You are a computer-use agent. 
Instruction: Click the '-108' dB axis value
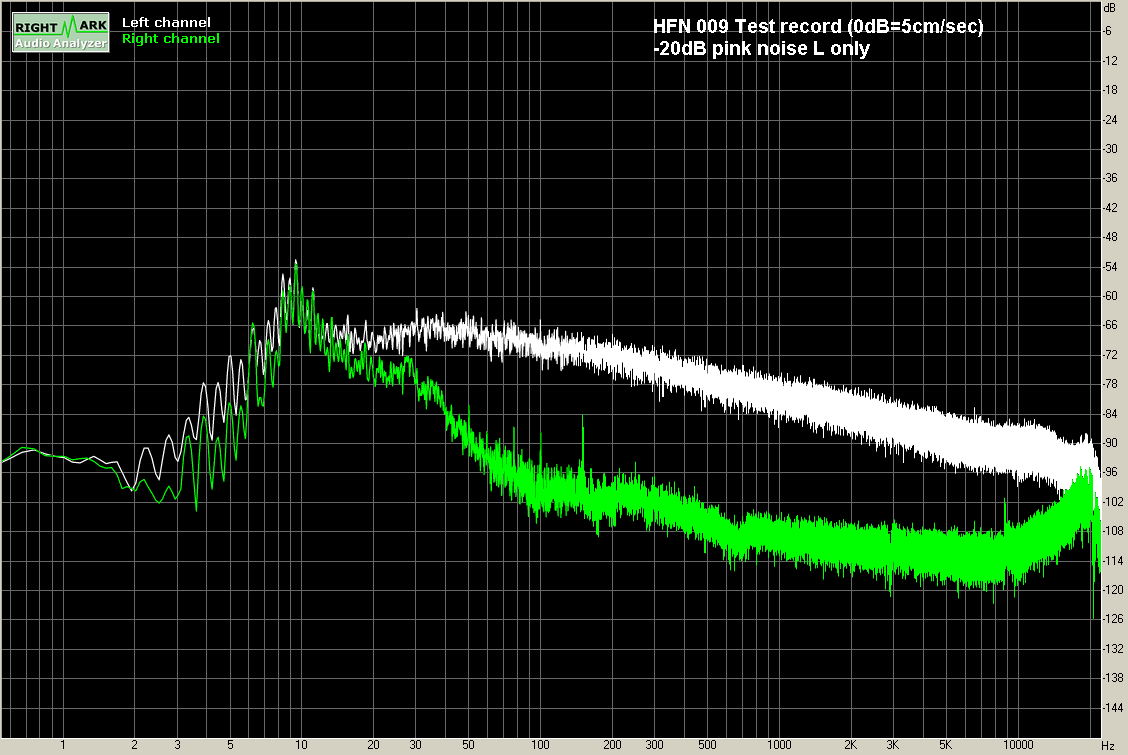point(1113,531)
